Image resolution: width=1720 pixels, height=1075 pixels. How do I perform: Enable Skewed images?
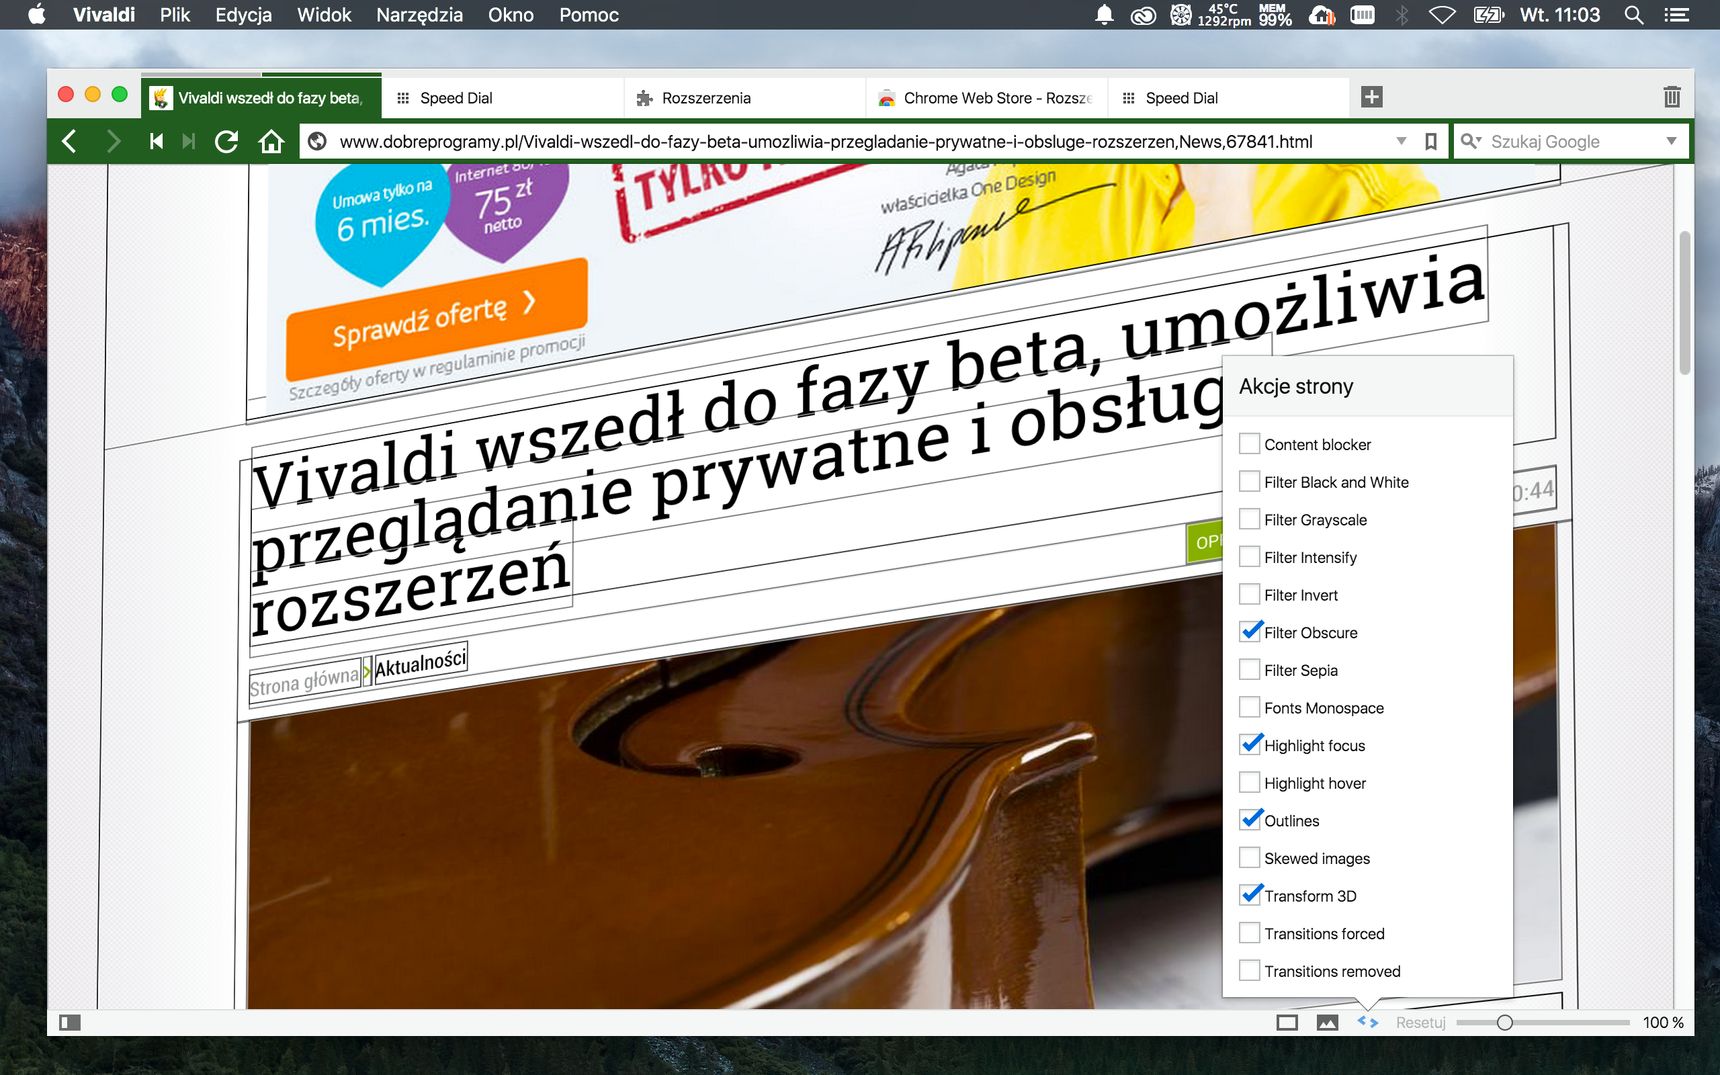[1250, 857]
